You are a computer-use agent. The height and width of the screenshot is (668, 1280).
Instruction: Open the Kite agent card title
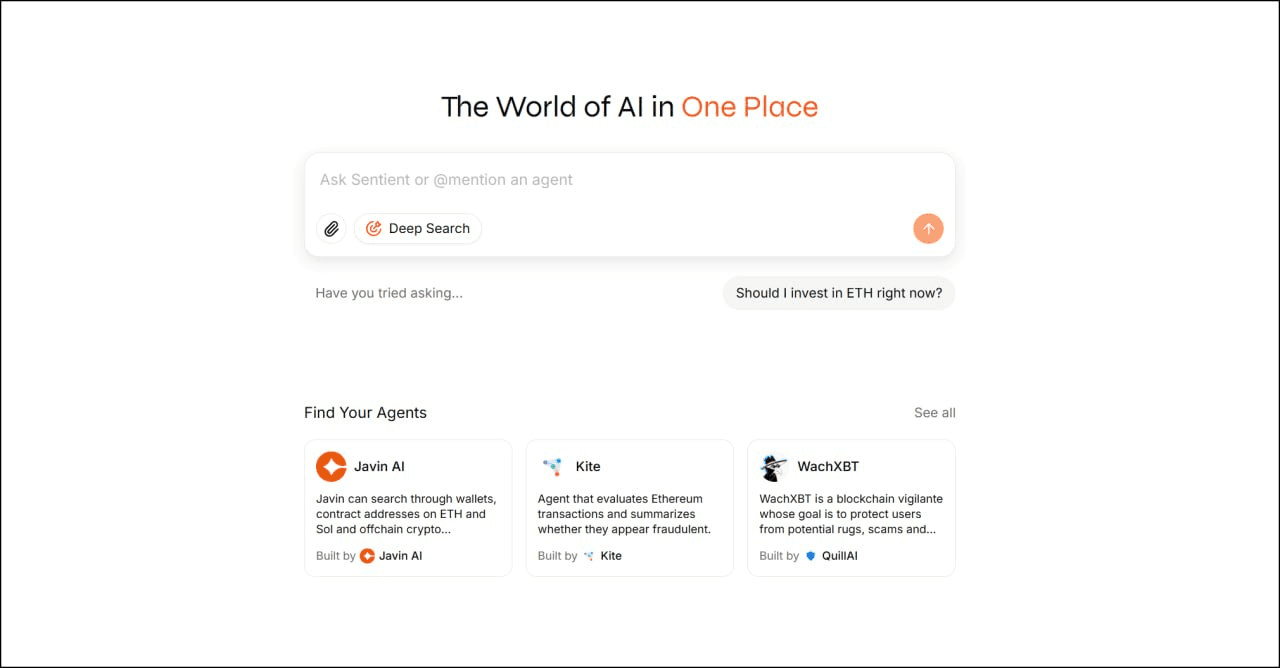click(x=588, y=467)
